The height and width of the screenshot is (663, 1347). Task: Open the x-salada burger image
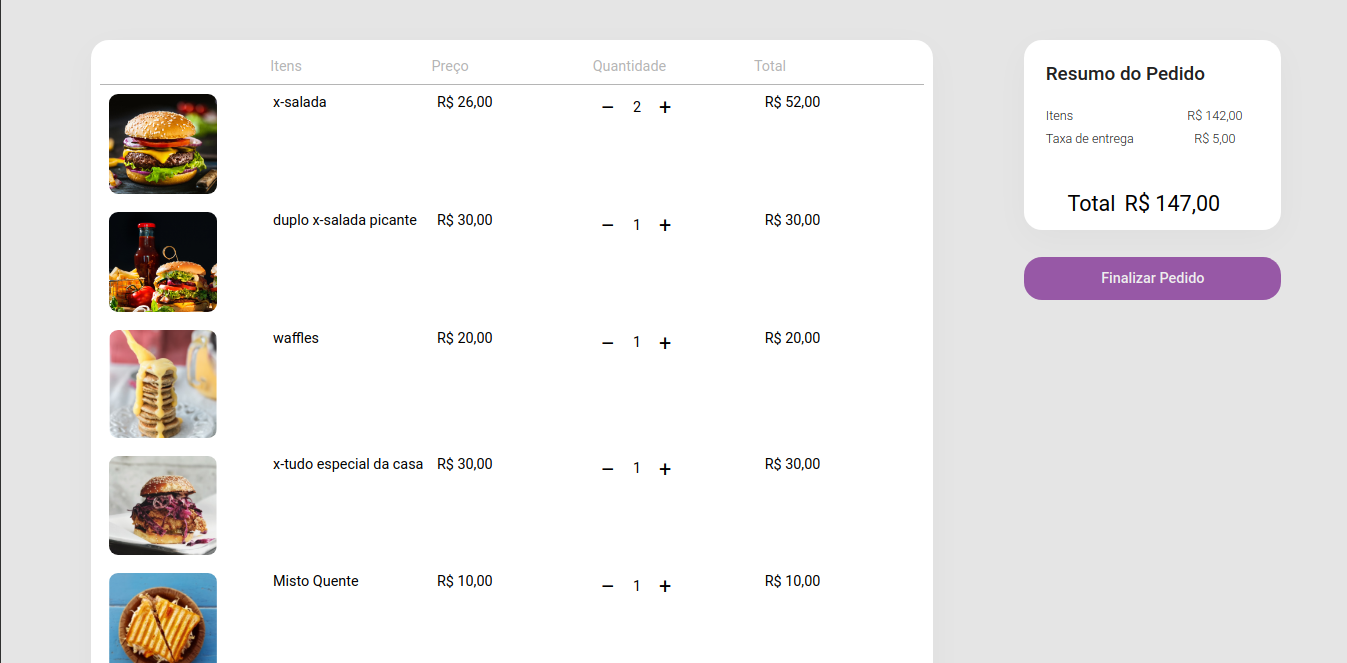(163, 144)
